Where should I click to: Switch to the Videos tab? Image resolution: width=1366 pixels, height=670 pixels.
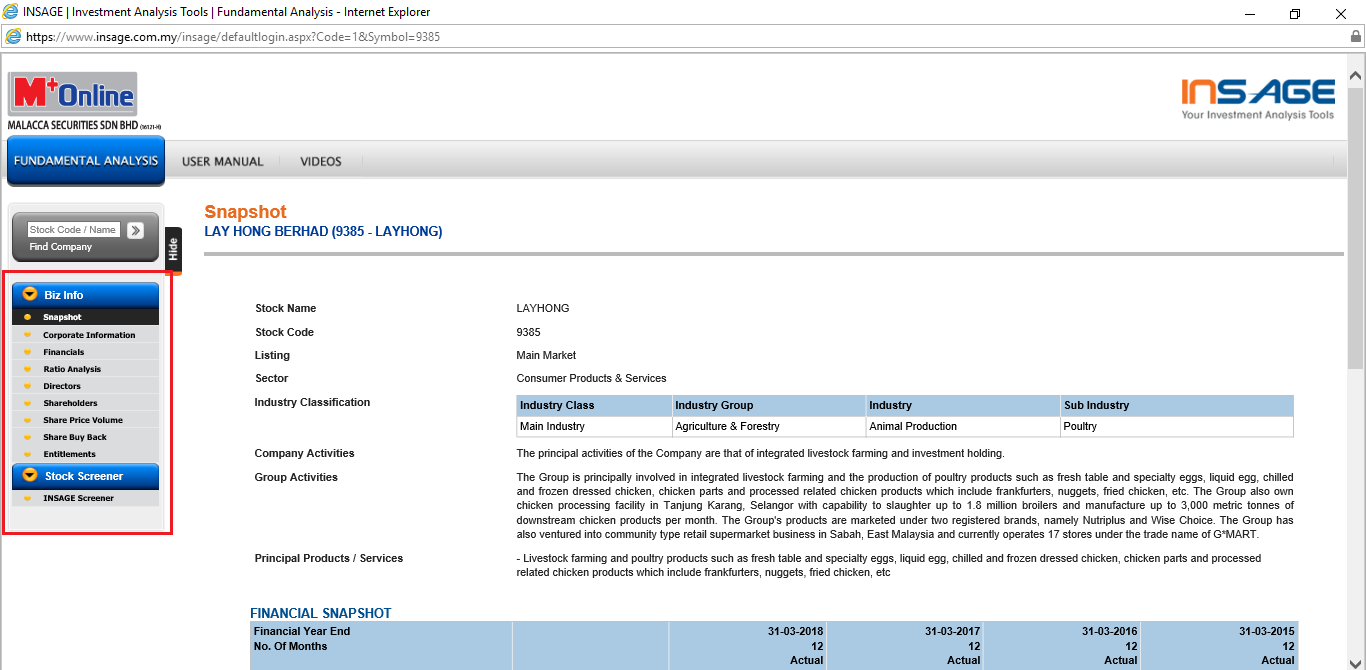tap(321, 161)
